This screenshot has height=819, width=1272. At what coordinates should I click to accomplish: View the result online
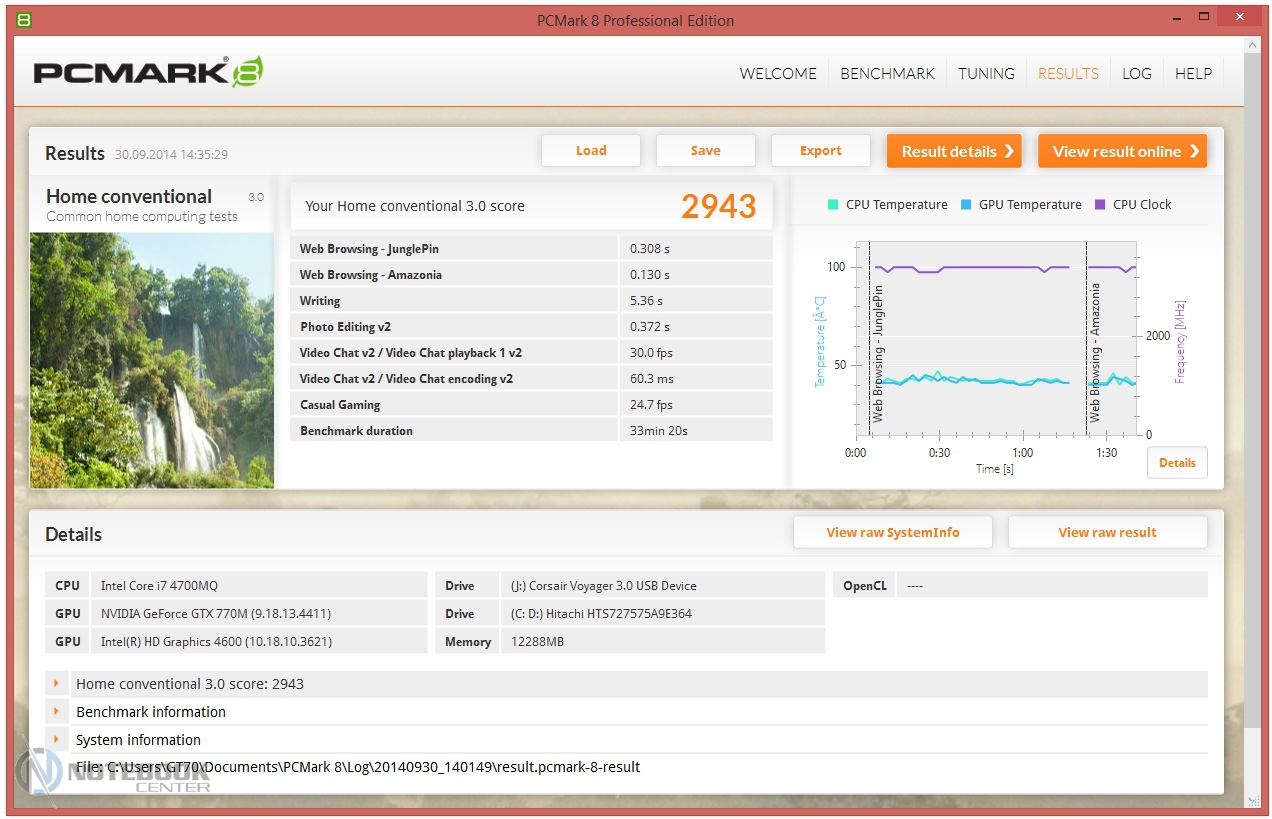(1122, 151)
